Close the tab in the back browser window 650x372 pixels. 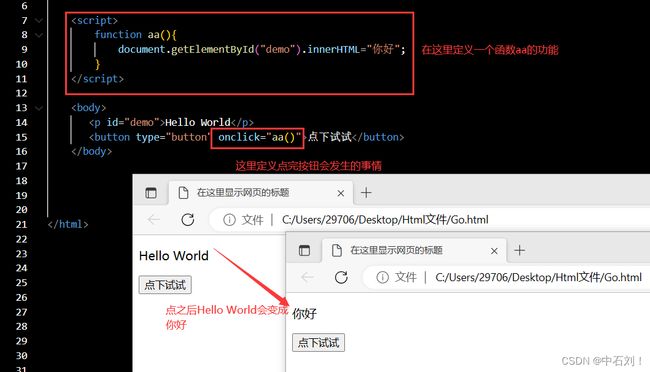pos(341,193)
